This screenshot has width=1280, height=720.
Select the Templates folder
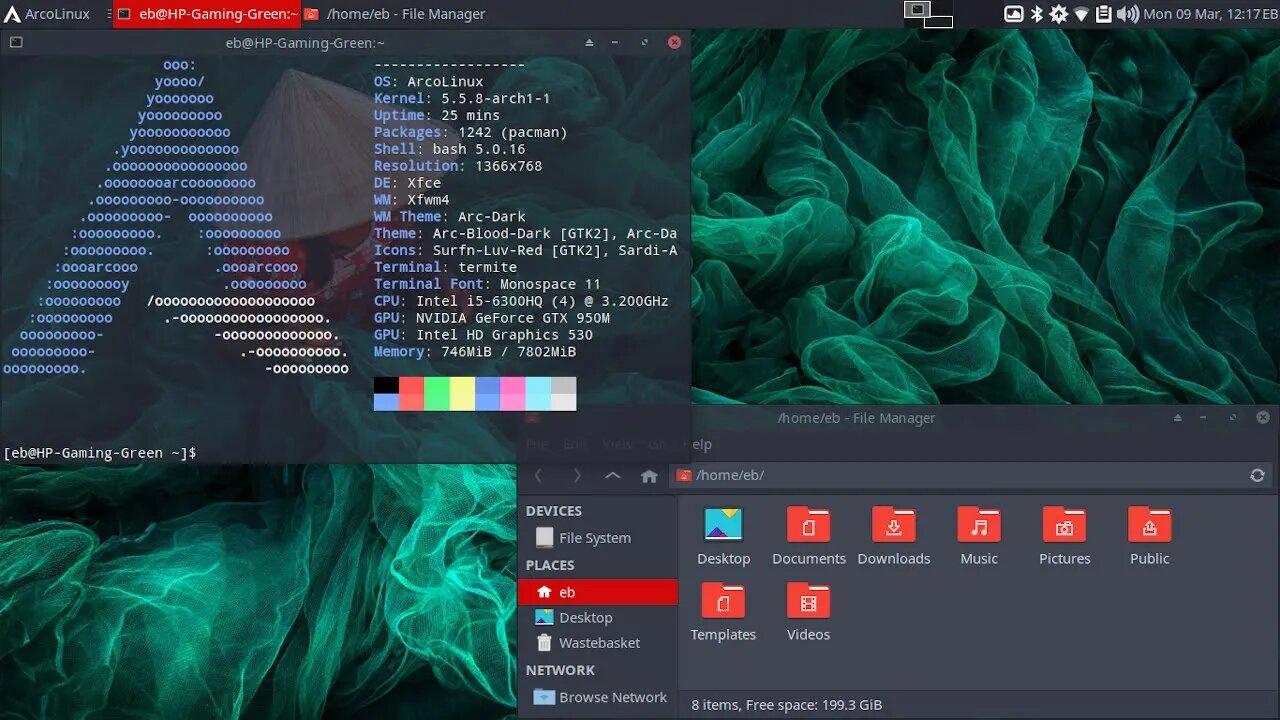[723, 612]
